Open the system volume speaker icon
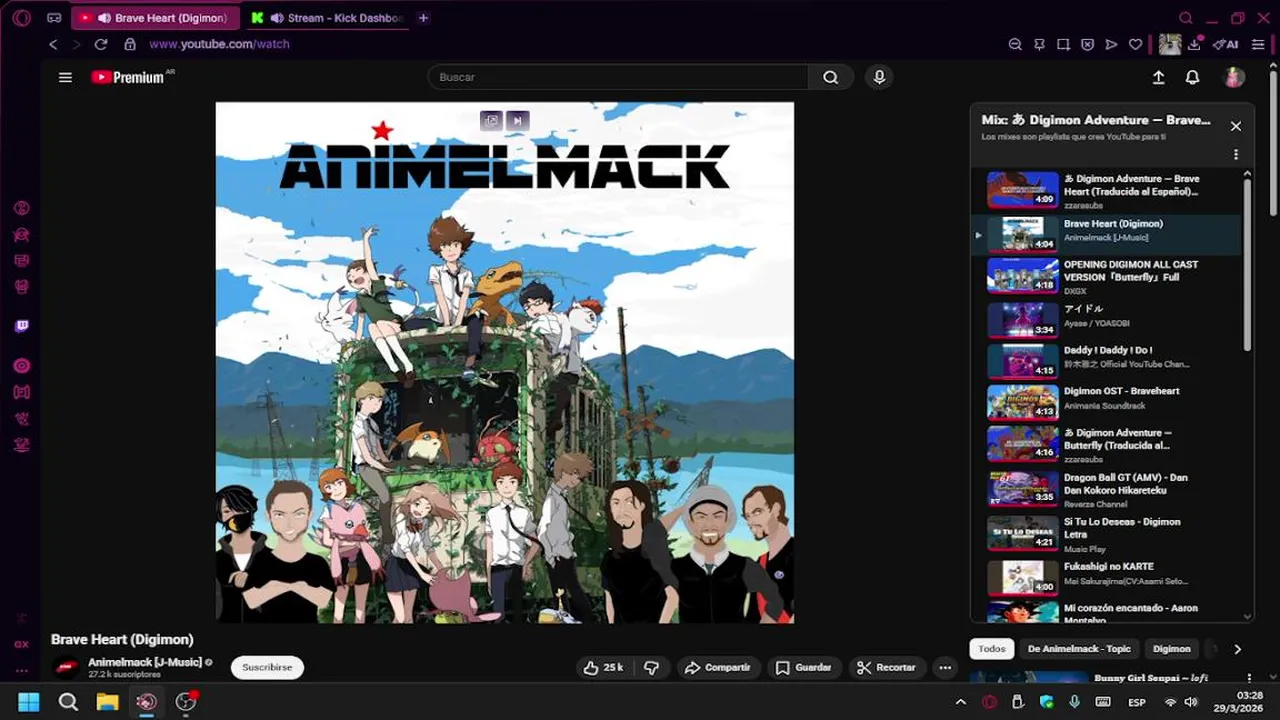 pyautogui.click(x=1191, y=702)
